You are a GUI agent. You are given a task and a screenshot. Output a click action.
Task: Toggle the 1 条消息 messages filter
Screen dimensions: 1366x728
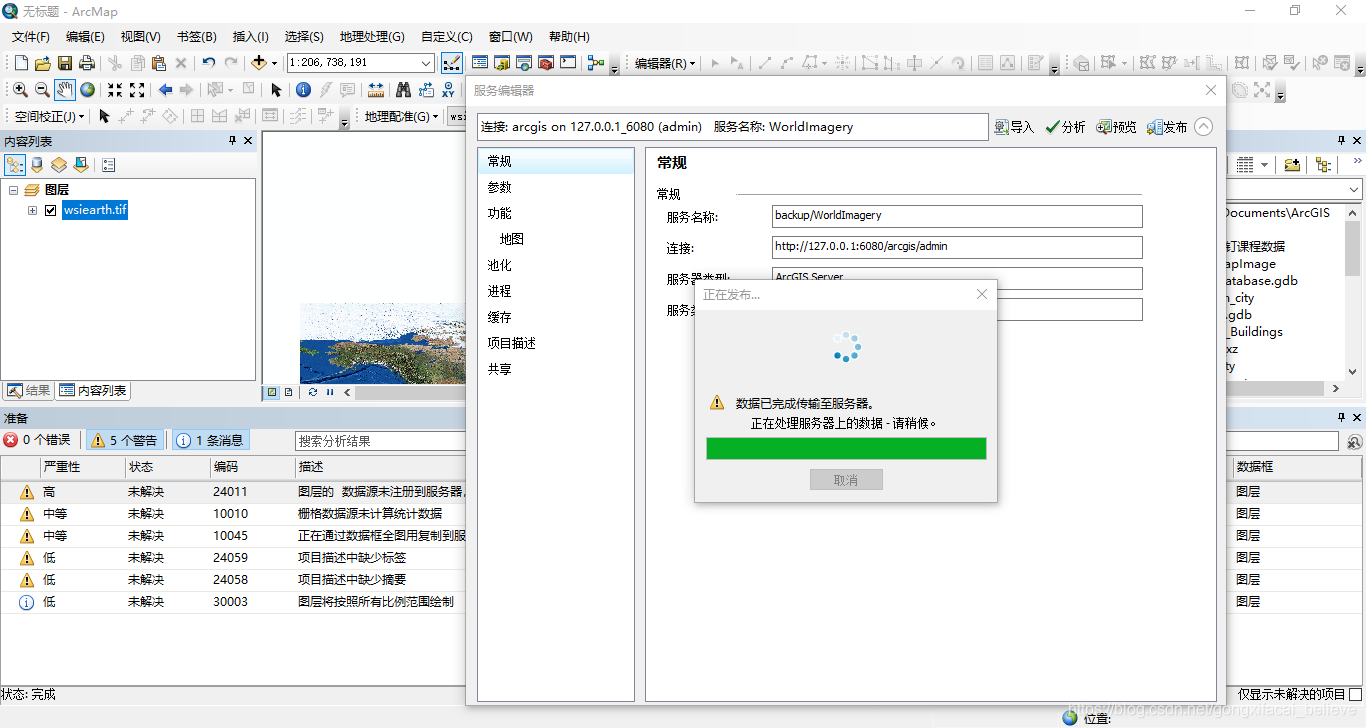pos(211,440)
